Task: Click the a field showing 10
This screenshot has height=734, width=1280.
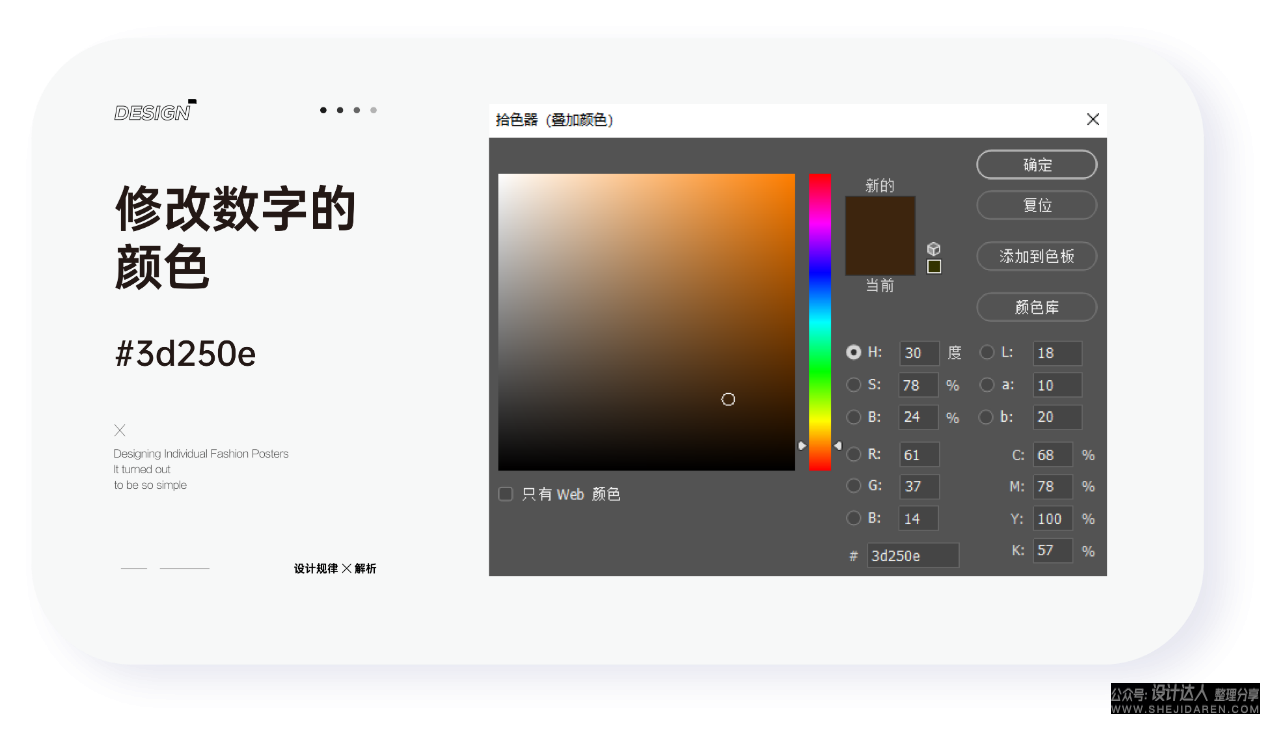Action: 1058,385
